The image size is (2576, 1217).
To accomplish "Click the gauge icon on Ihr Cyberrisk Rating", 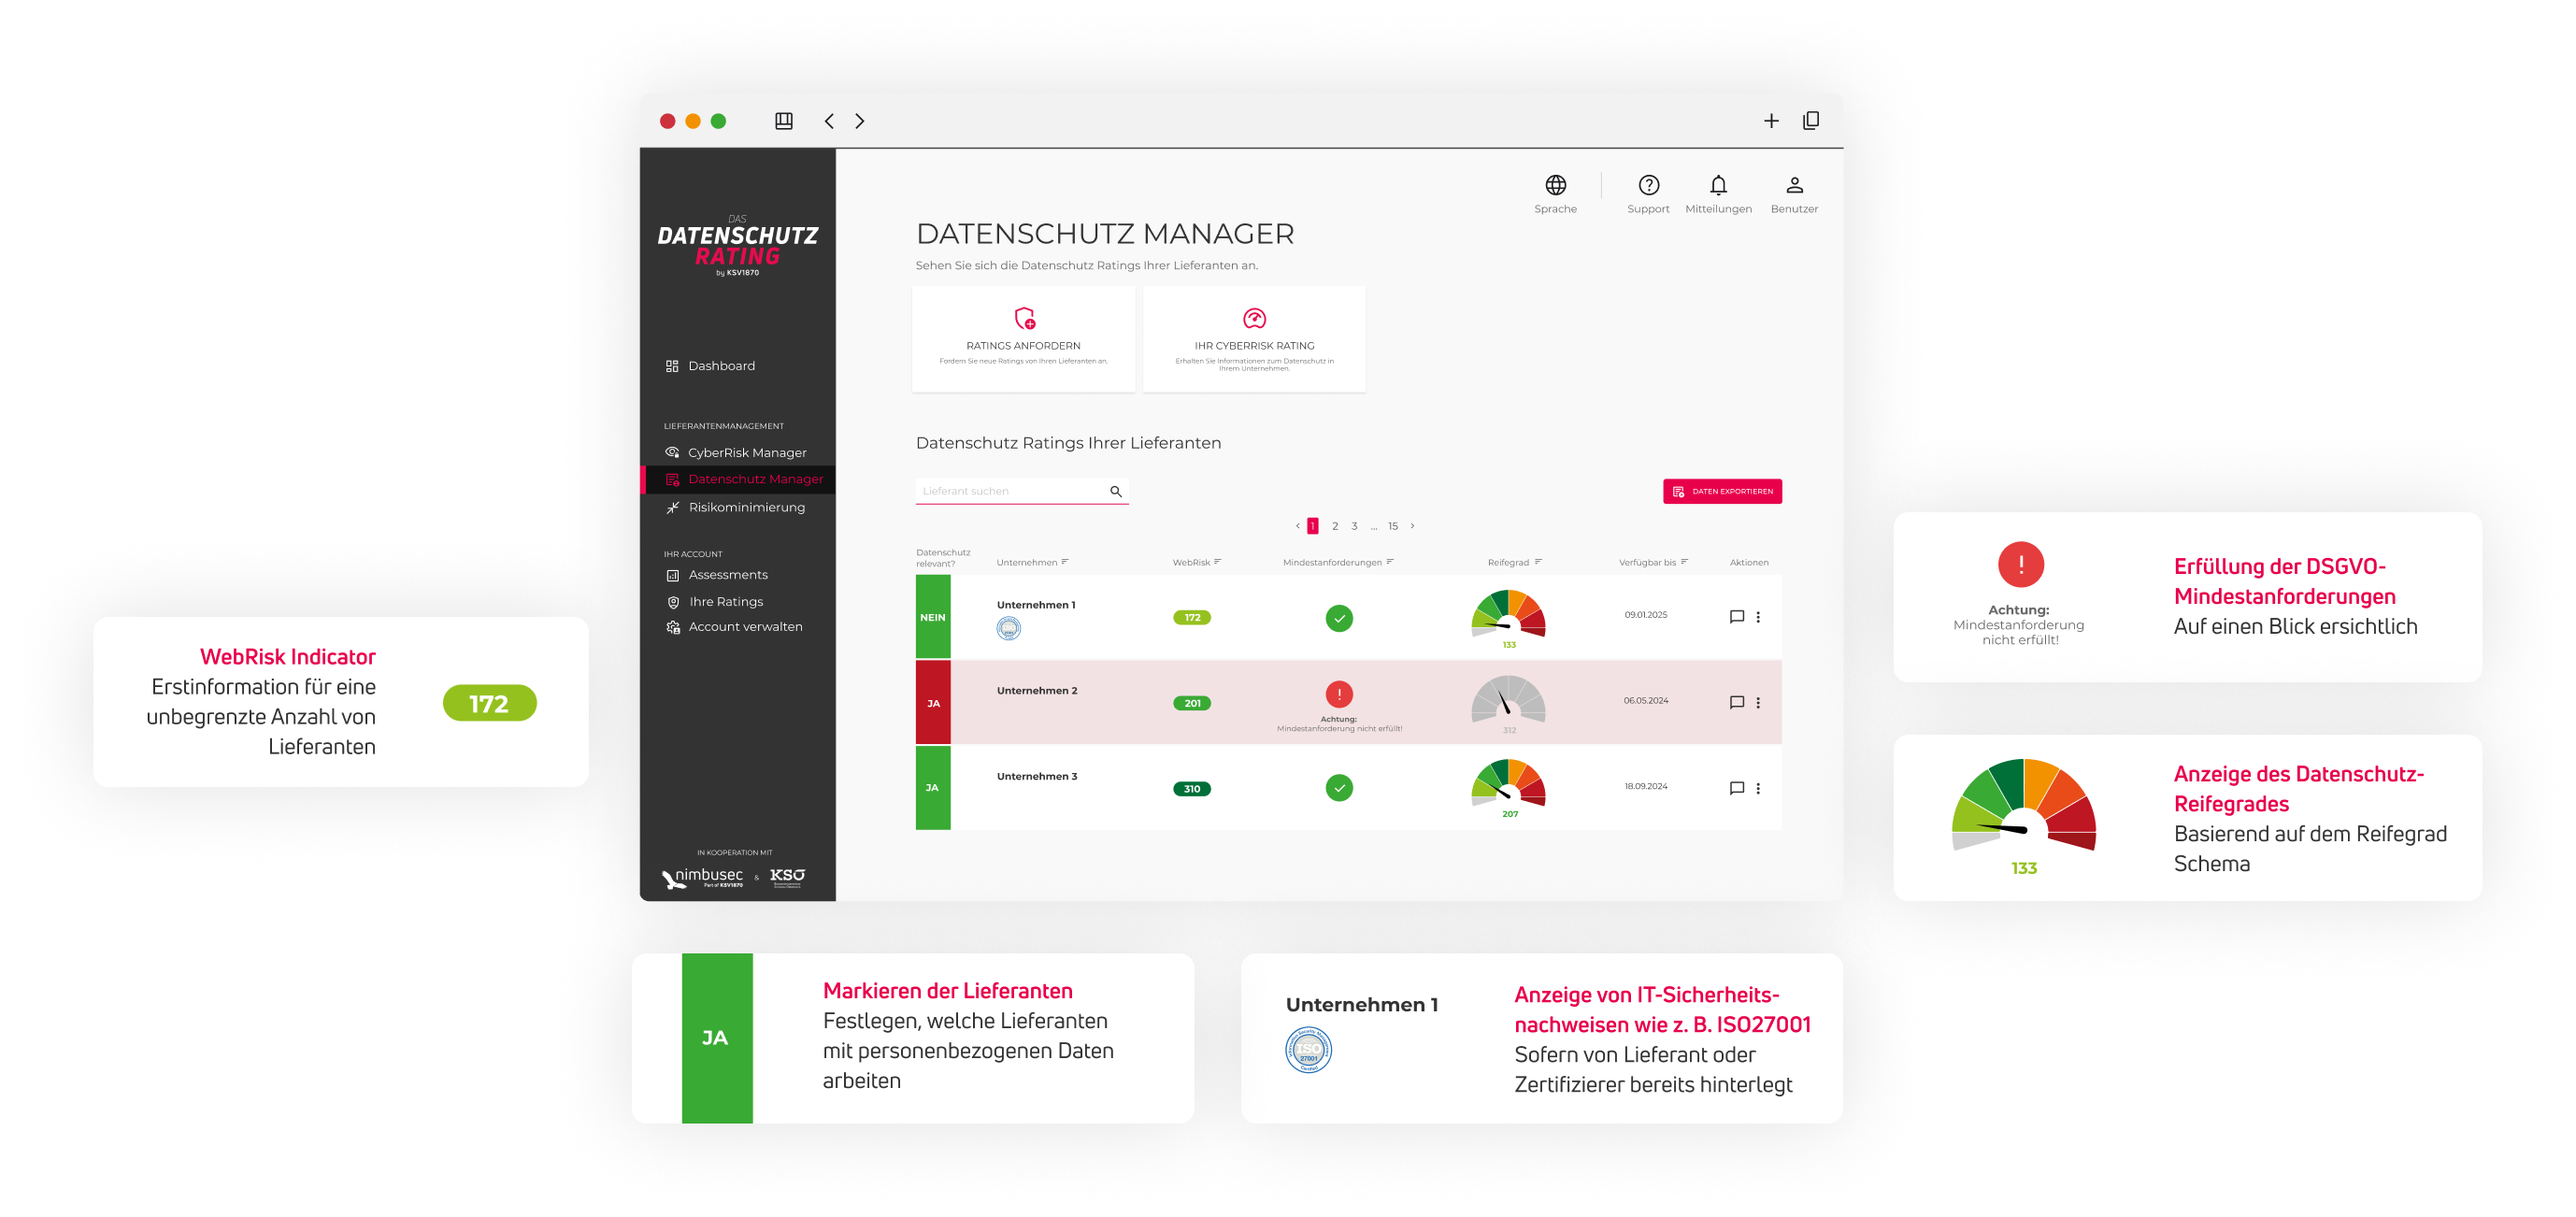I will coord(1253,320).
